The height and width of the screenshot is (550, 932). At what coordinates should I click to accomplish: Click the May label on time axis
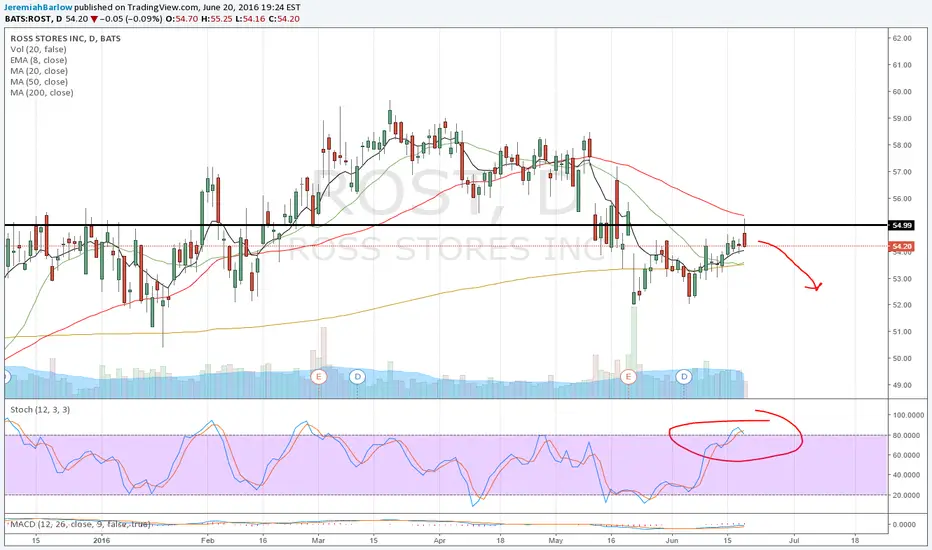coord(556,540)
